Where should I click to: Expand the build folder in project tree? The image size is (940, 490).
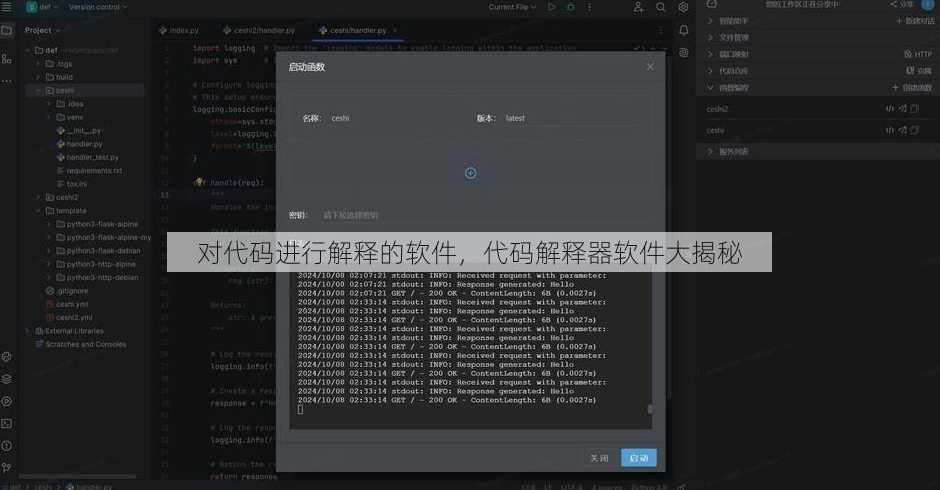(x=38, y=77)
